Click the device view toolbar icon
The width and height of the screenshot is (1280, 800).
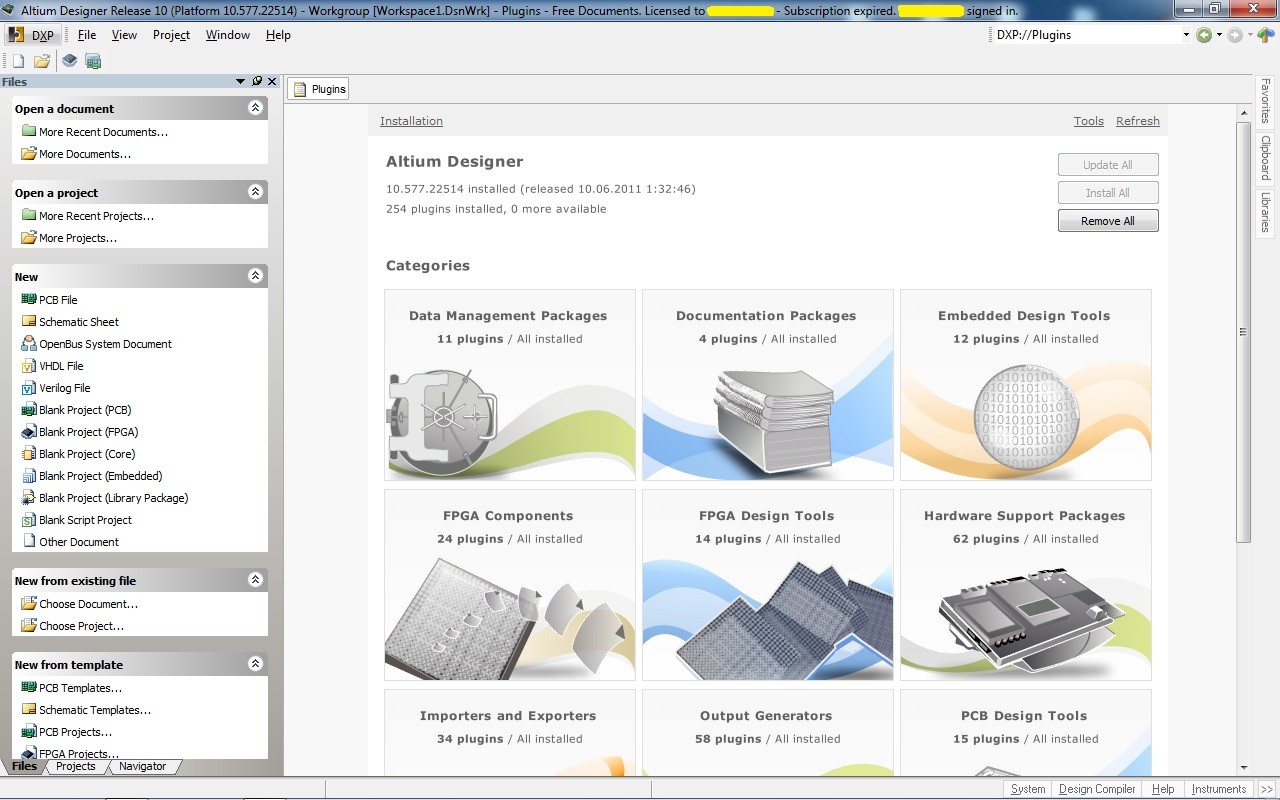(x=69, y=61)
